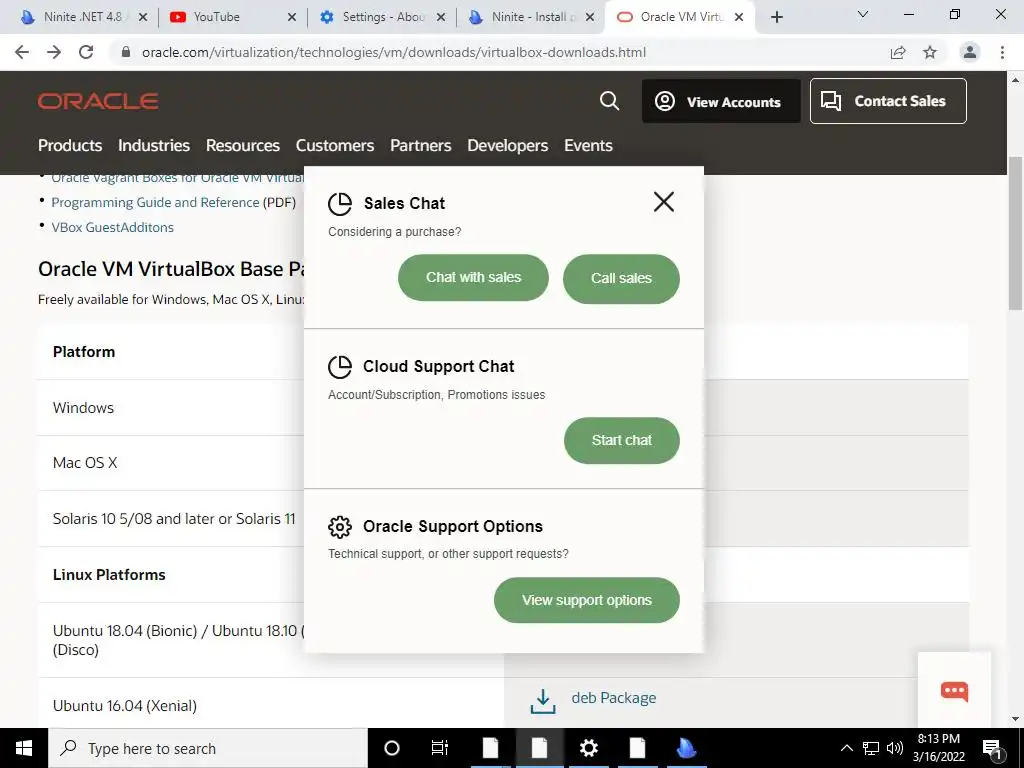Click the Windows taskbar search box
1024x768 pixels.
[x=208, y=748]
